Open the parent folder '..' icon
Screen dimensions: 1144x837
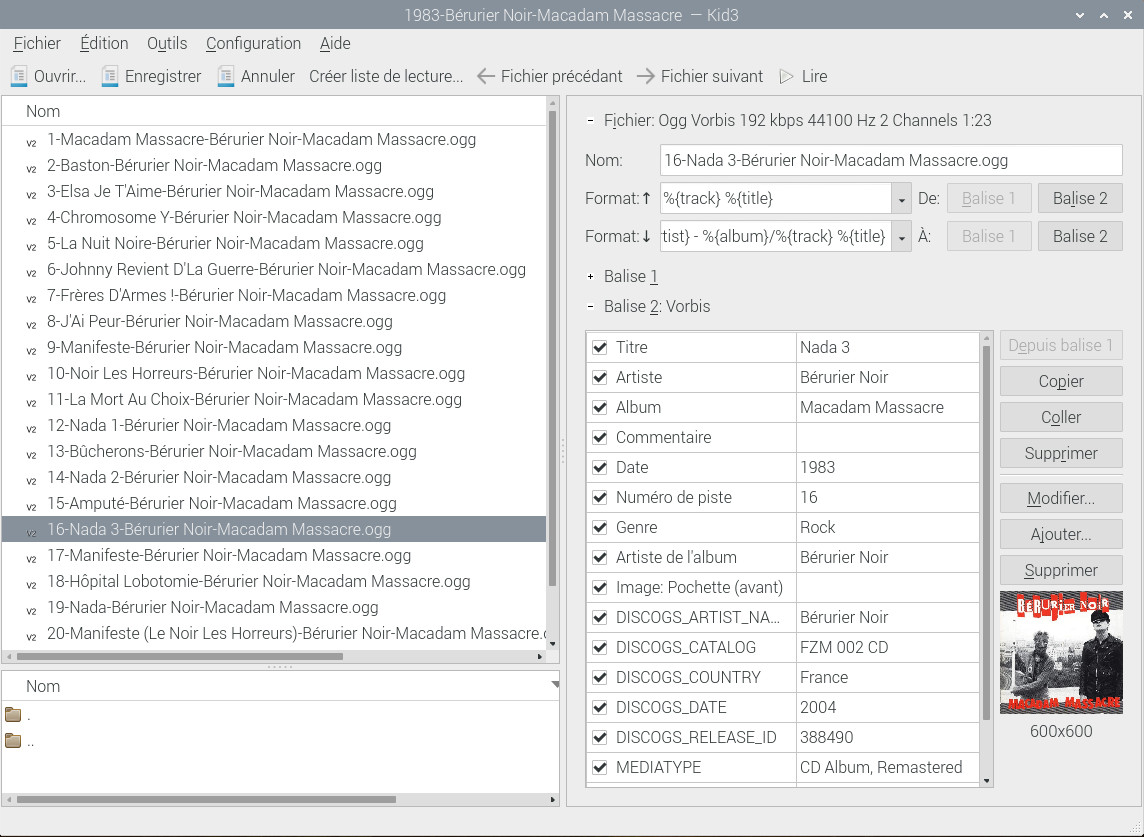click(x=13, y=741)
